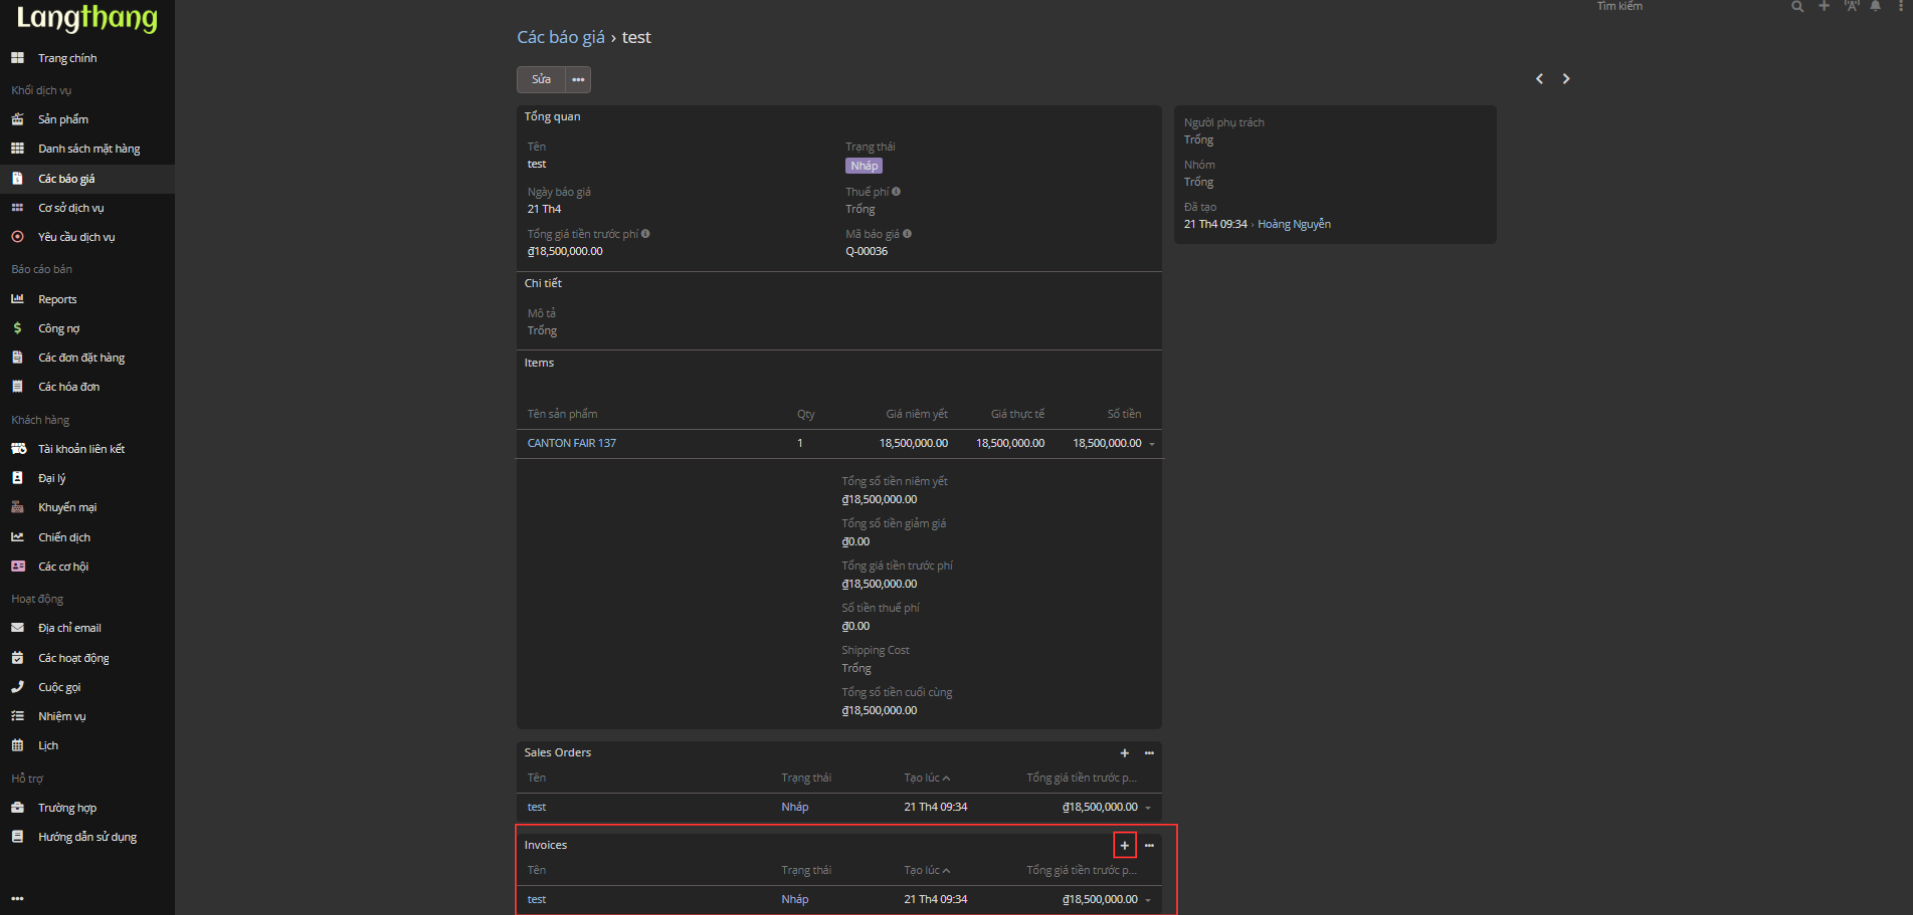Click the search magnifier icon

coord(1797,6)
